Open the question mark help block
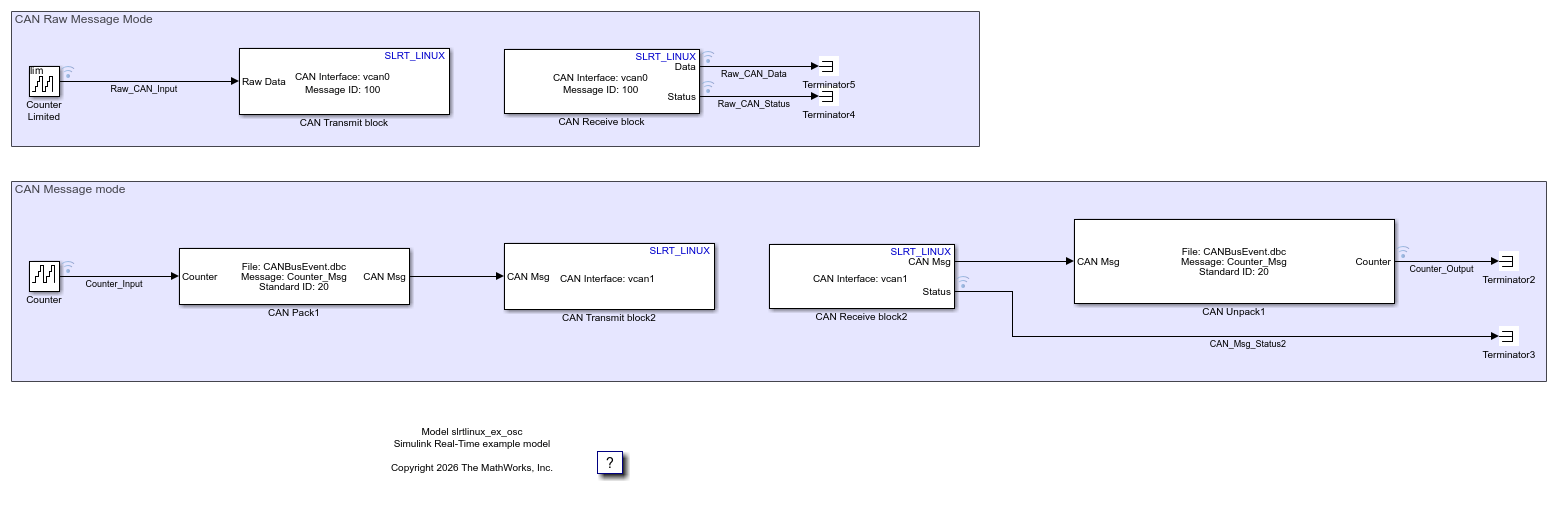The image size is (1557, 510). click(x=611, y=463)
